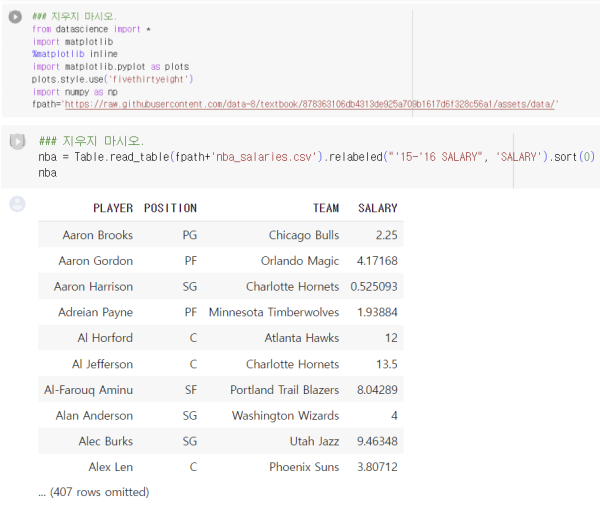Click the Utah Jazz team cell
This screenshot has height=511, width=600.
pyautogui.click(x=315, y=441)
